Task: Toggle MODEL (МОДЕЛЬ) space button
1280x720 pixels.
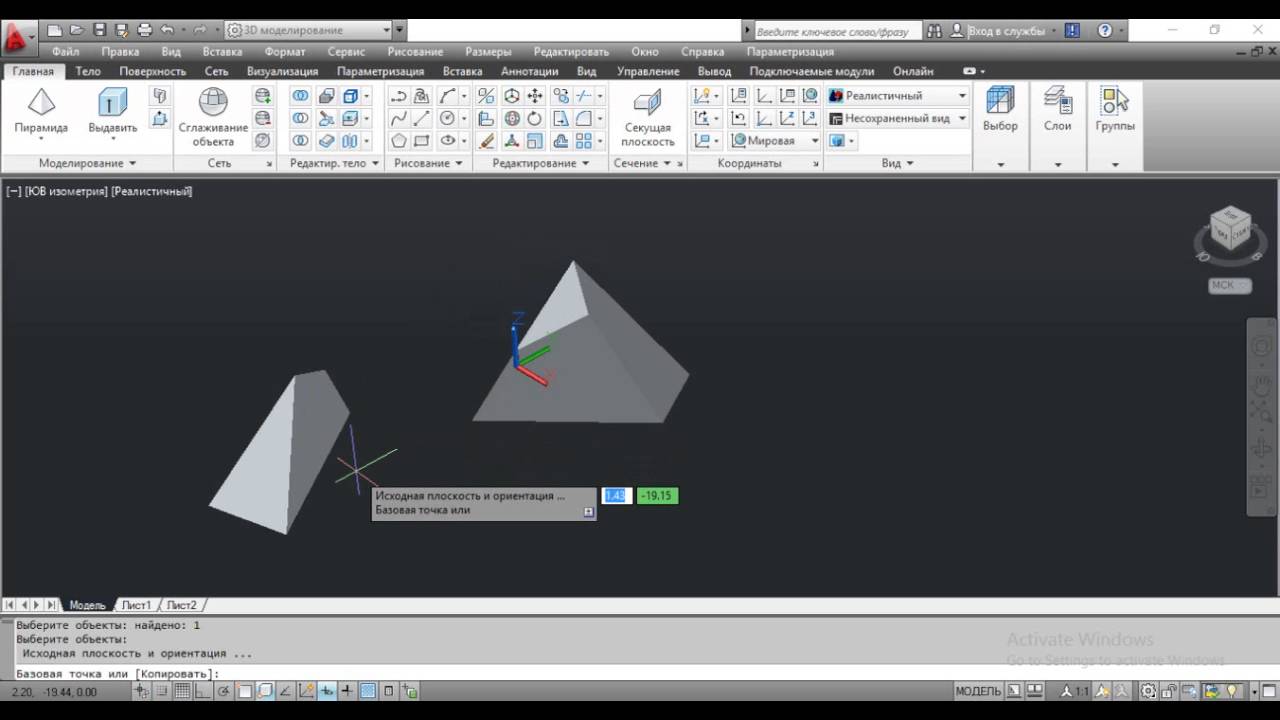Action: point(978,691)
